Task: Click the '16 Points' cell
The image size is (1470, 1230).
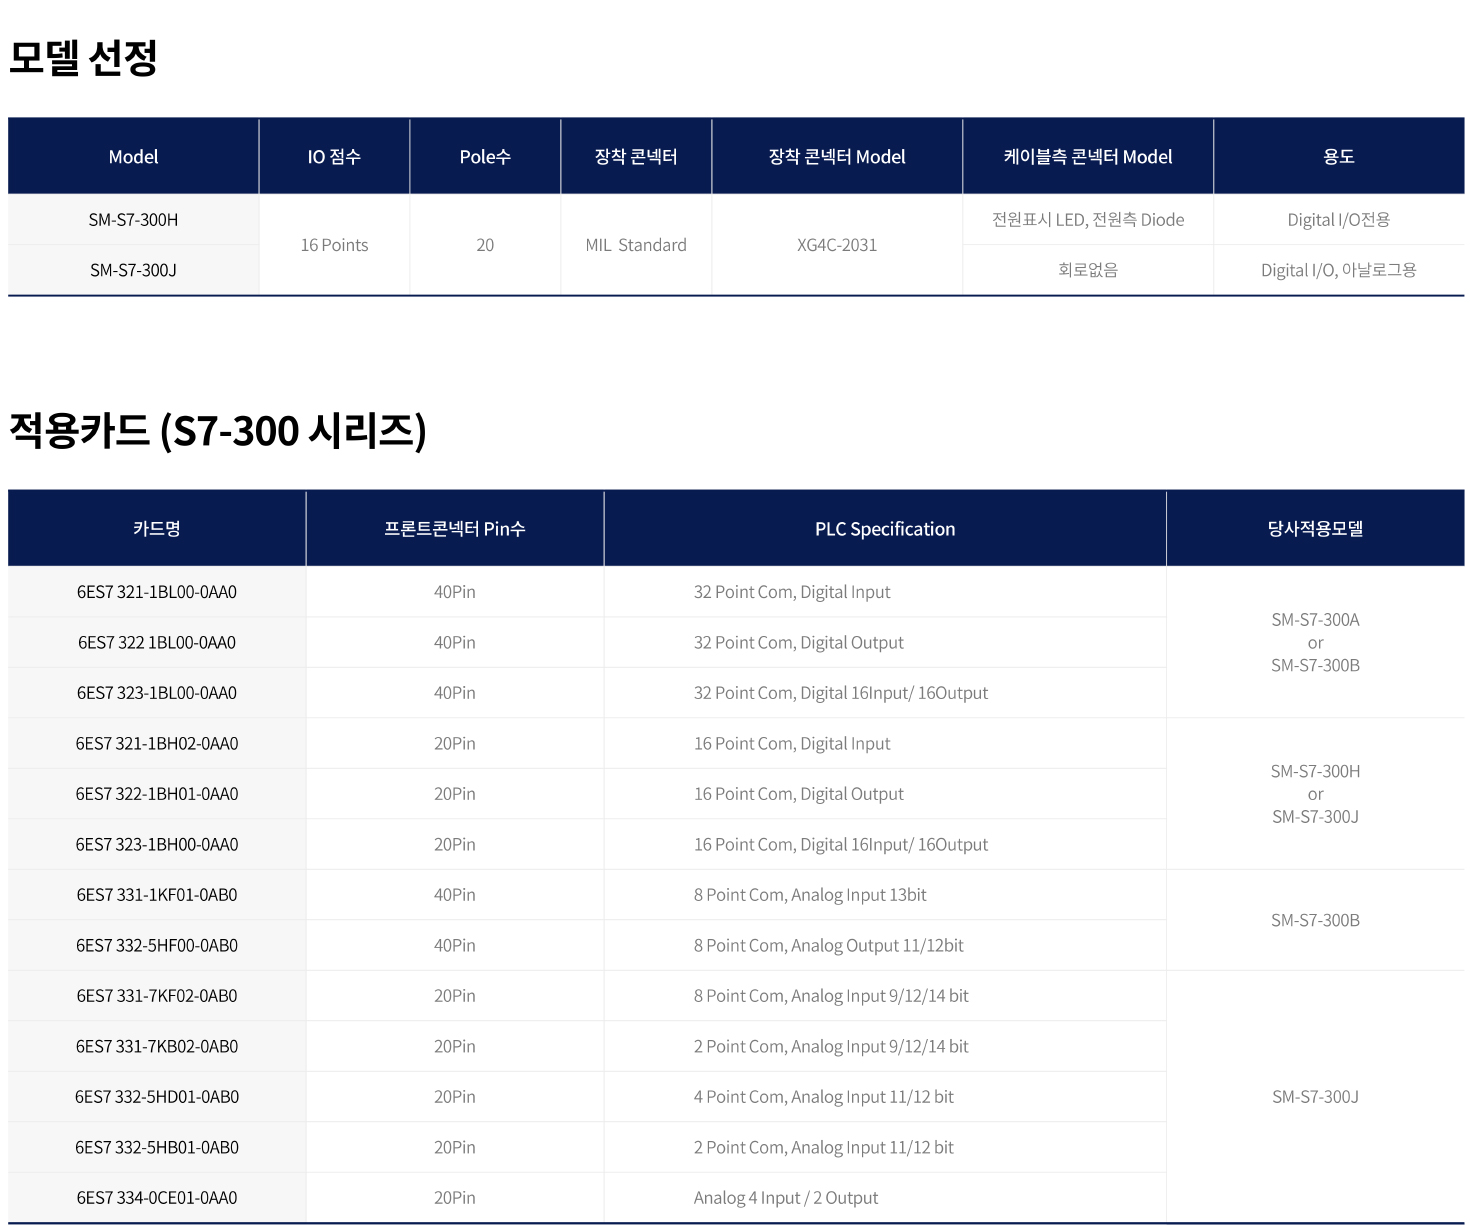Action: coord(334,245)
